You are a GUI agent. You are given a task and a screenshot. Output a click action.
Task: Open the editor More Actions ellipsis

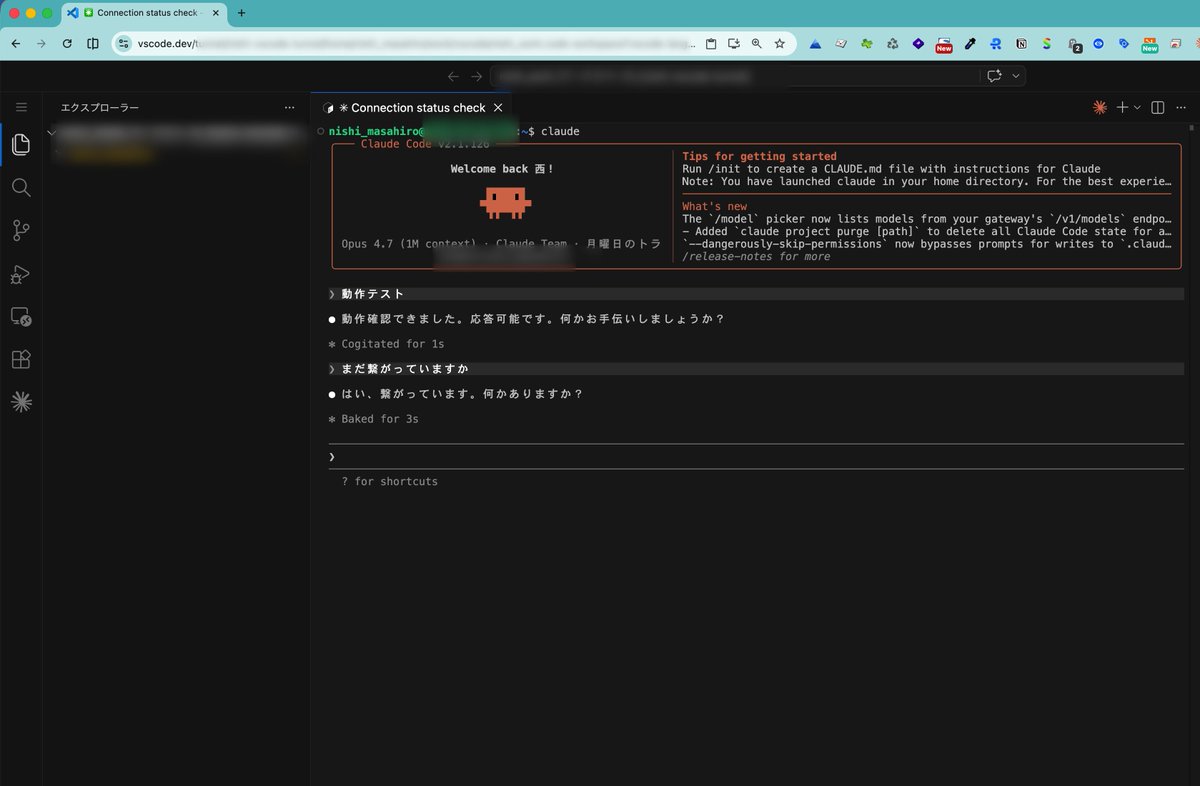(1182, 107)
